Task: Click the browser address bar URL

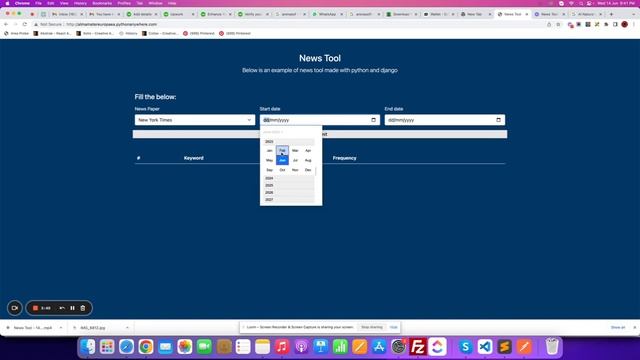Action: 111,24
